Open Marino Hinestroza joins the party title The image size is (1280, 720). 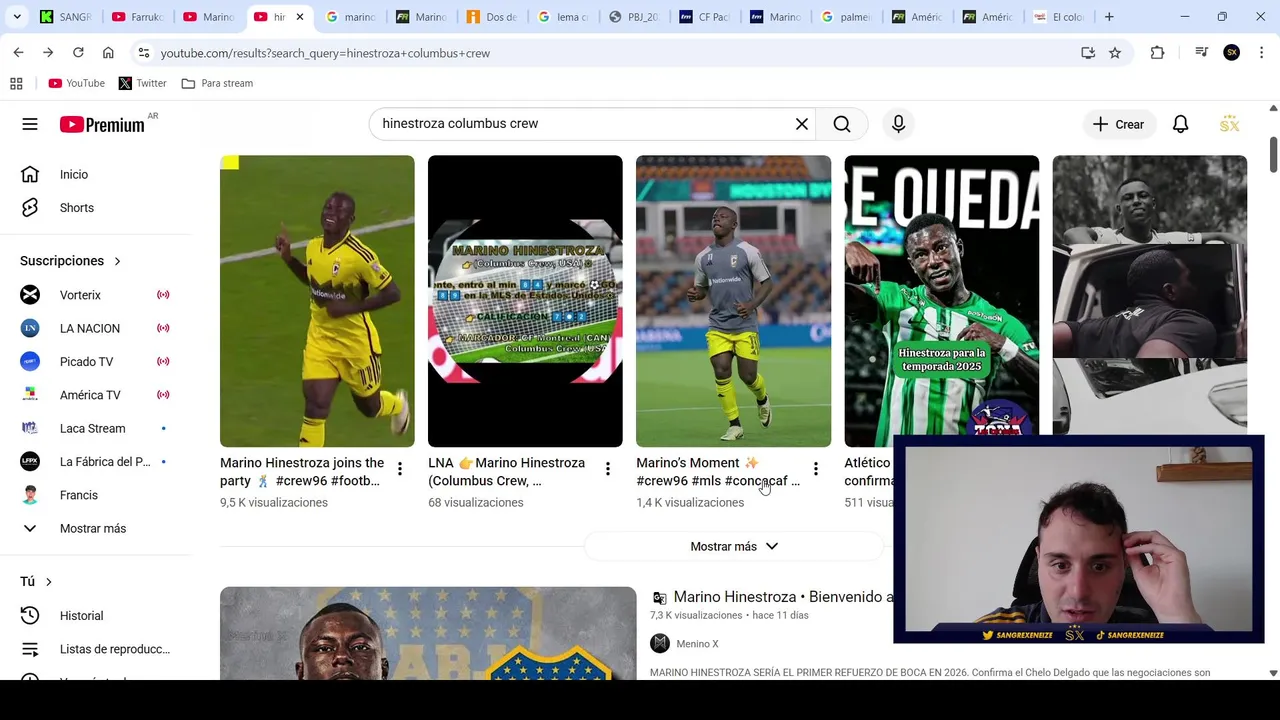[x=302, y=472]
